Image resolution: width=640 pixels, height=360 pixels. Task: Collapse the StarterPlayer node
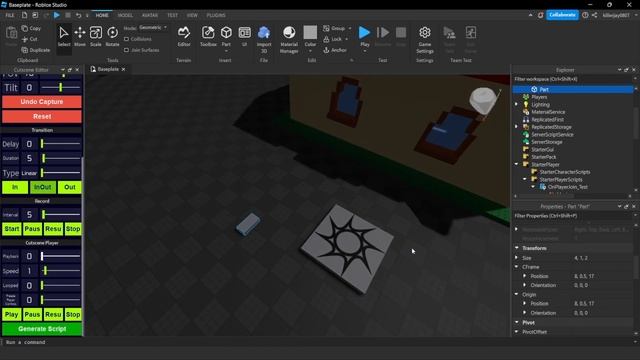516,164
